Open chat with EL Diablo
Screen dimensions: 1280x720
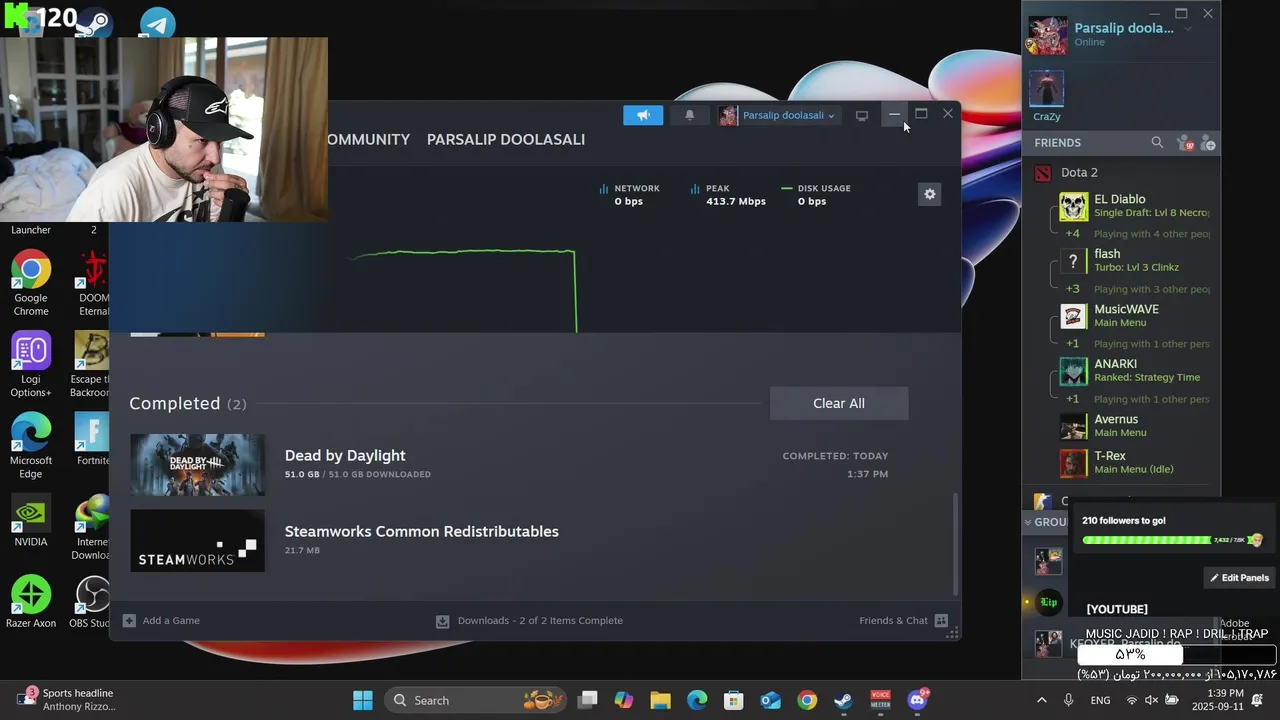coord(1135,206)
